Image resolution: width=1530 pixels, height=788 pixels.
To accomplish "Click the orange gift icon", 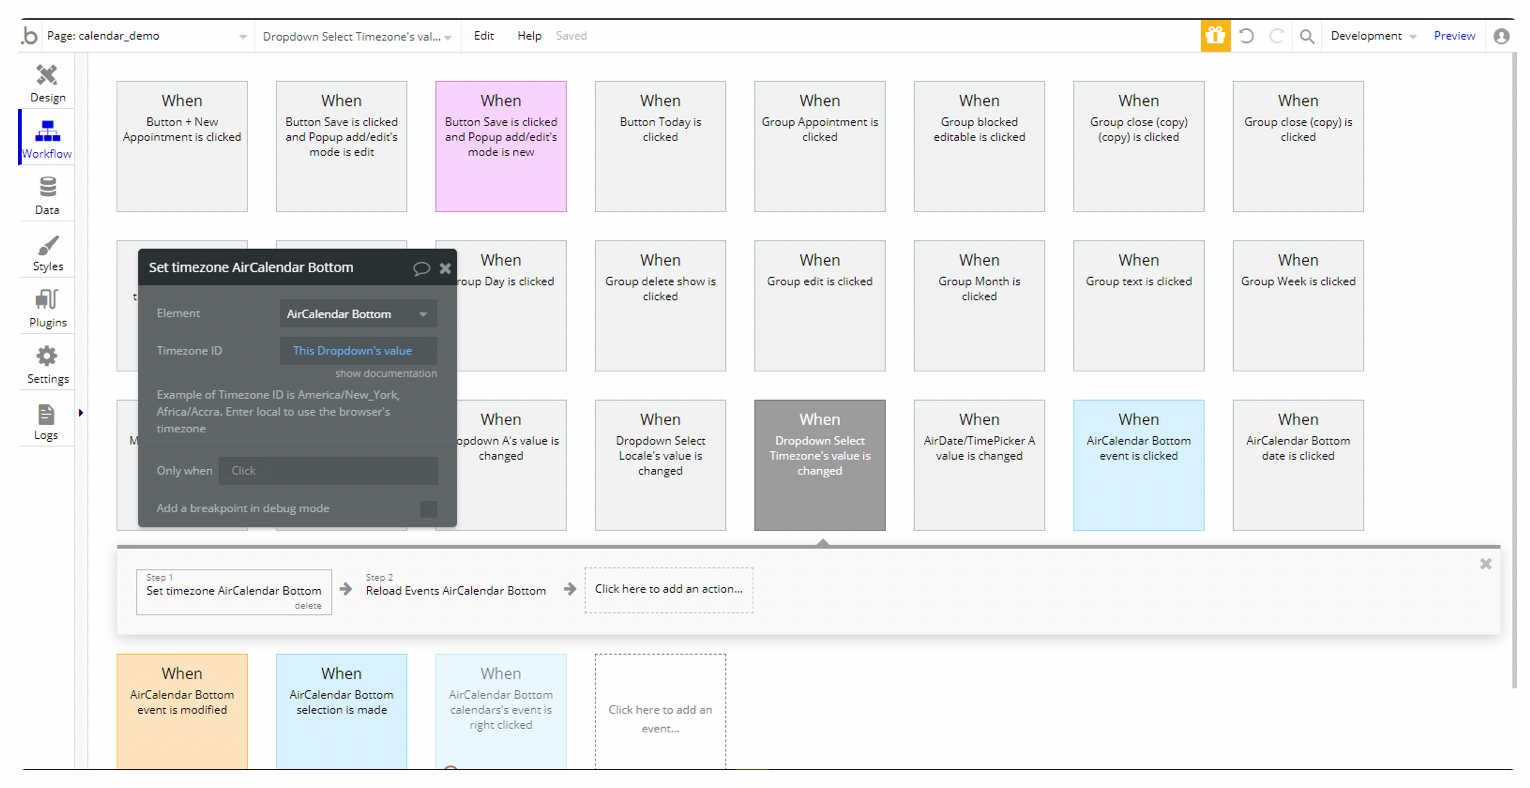I will coord(1215,36).
